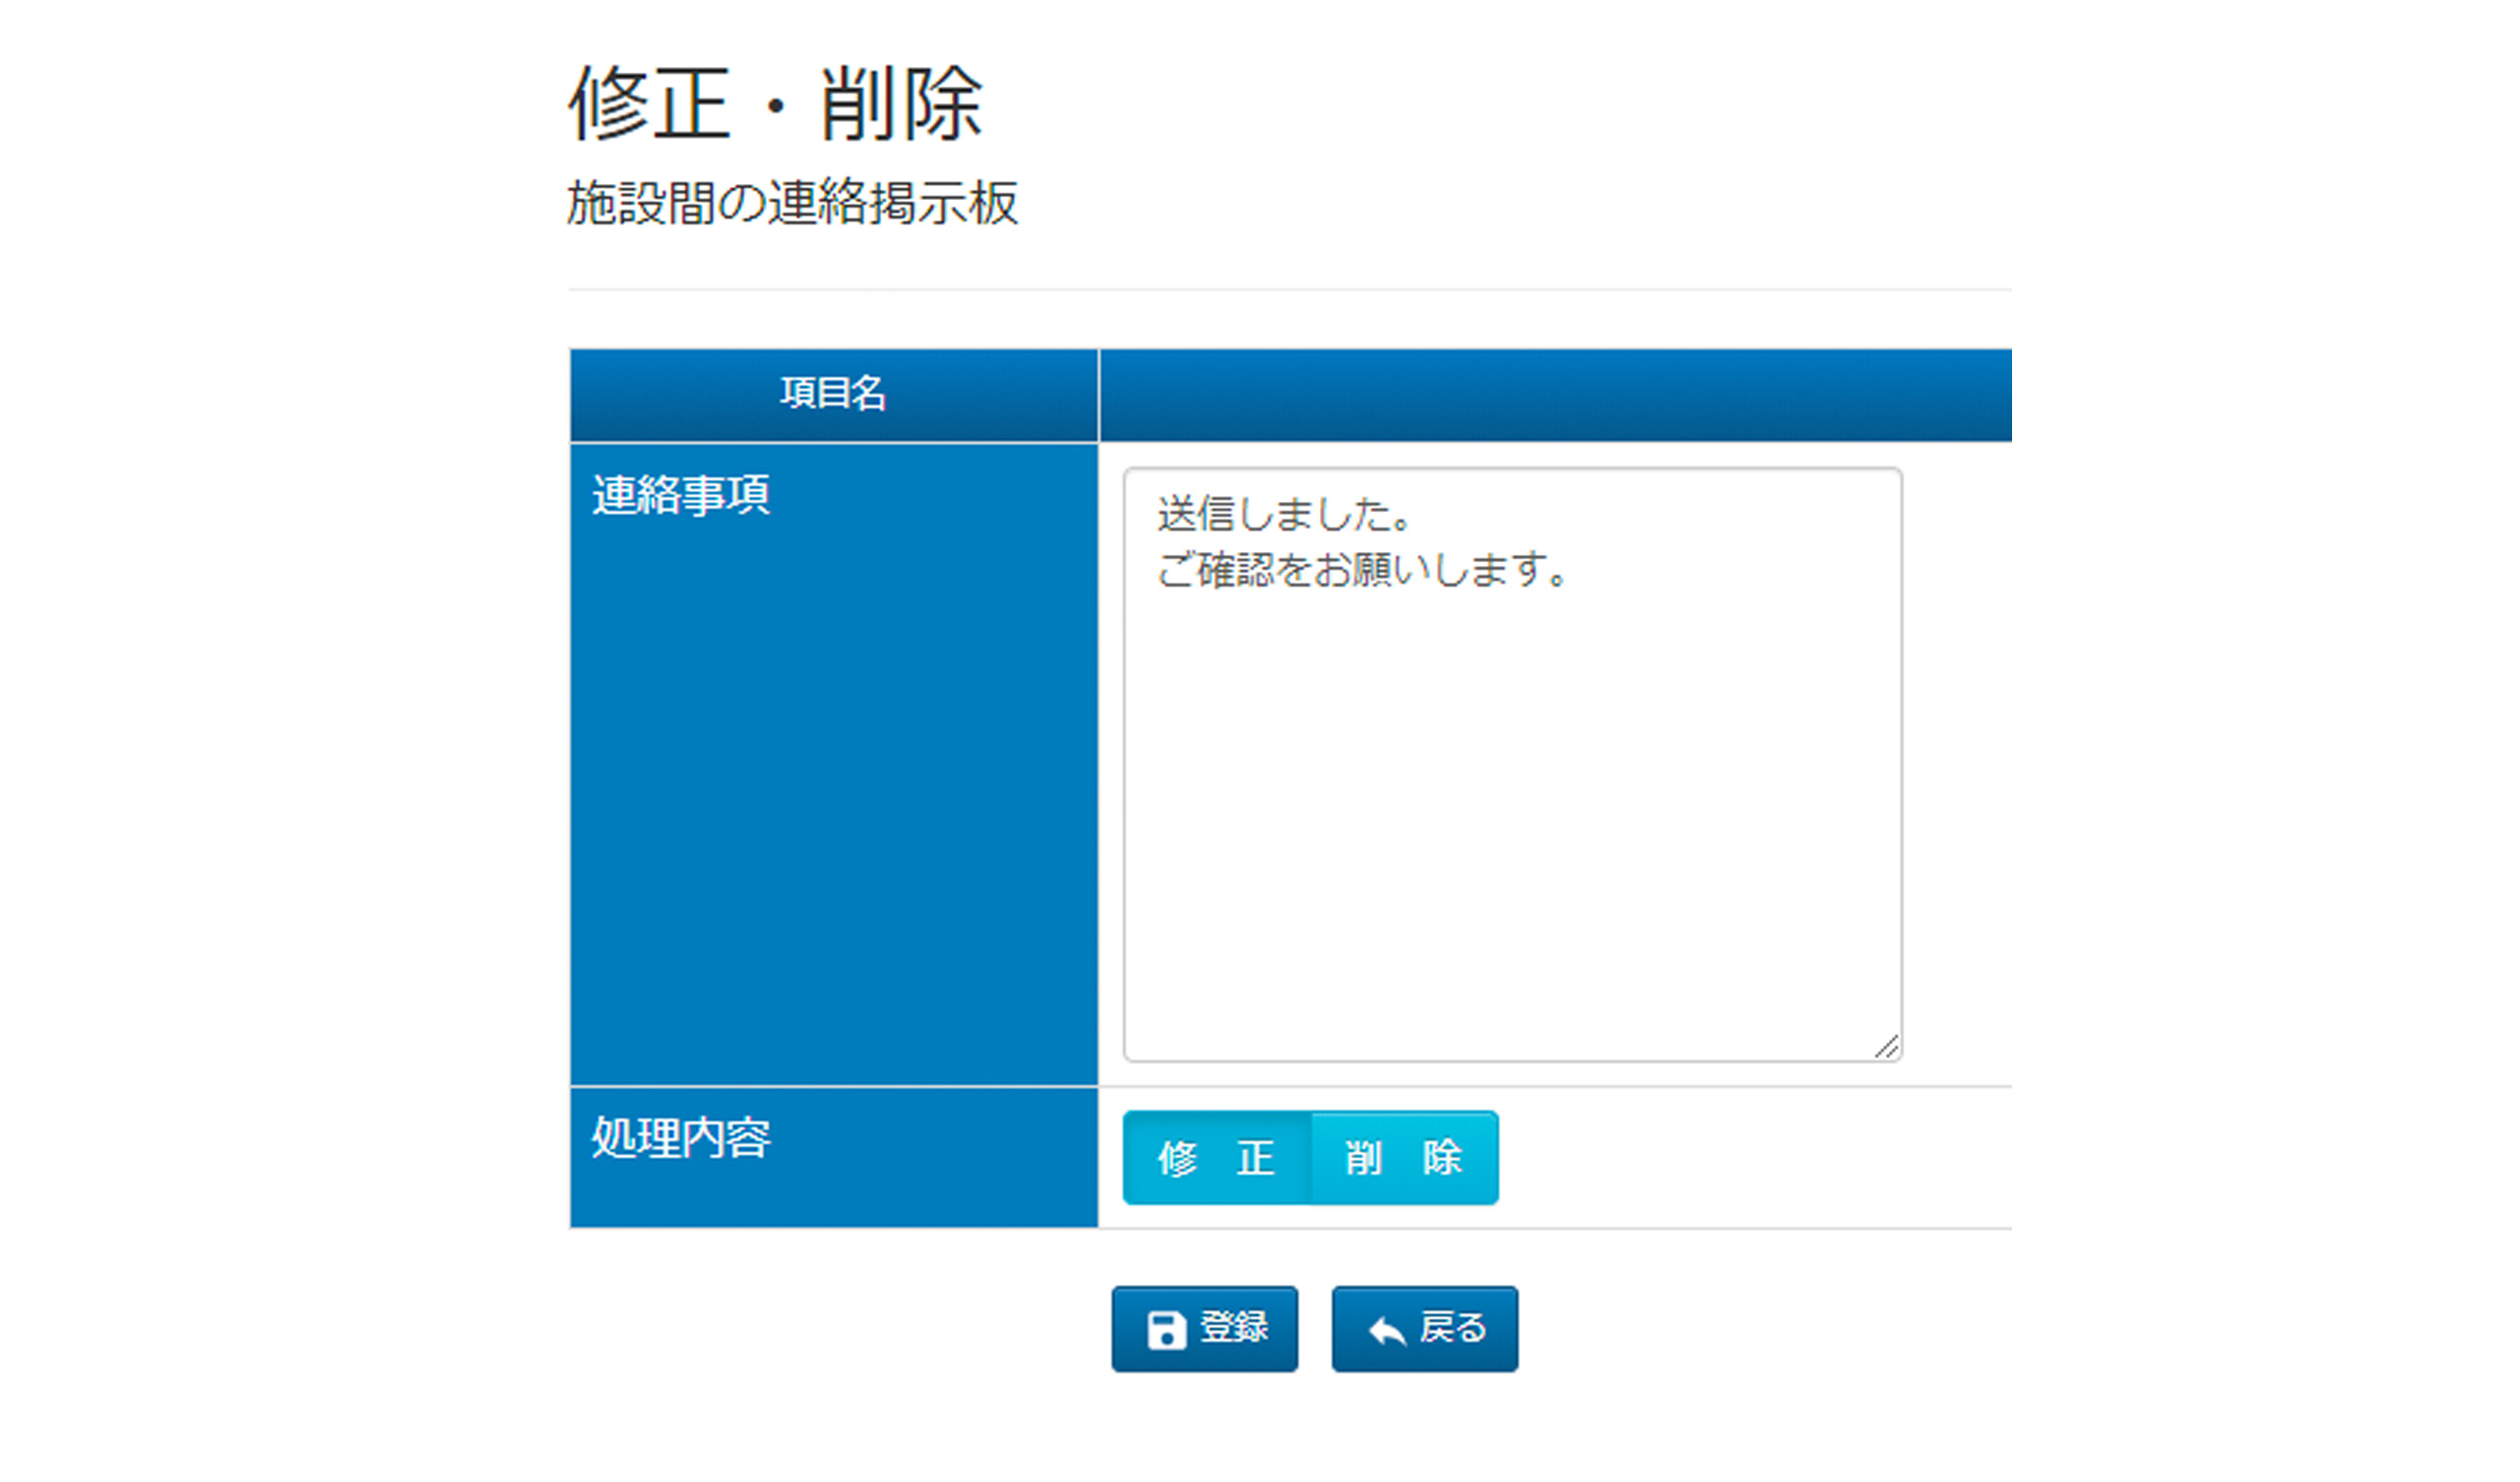This screenshot has height=1482, width=2520.
Task: Click the 項目名 column header
Action: point(833,394)
